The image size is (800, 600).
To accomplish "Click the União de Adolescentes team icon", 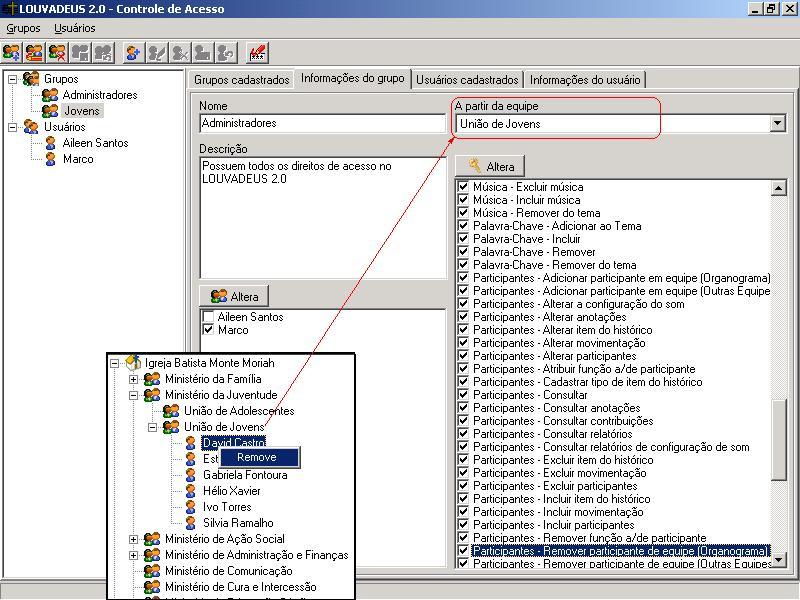I will (171, 411).
